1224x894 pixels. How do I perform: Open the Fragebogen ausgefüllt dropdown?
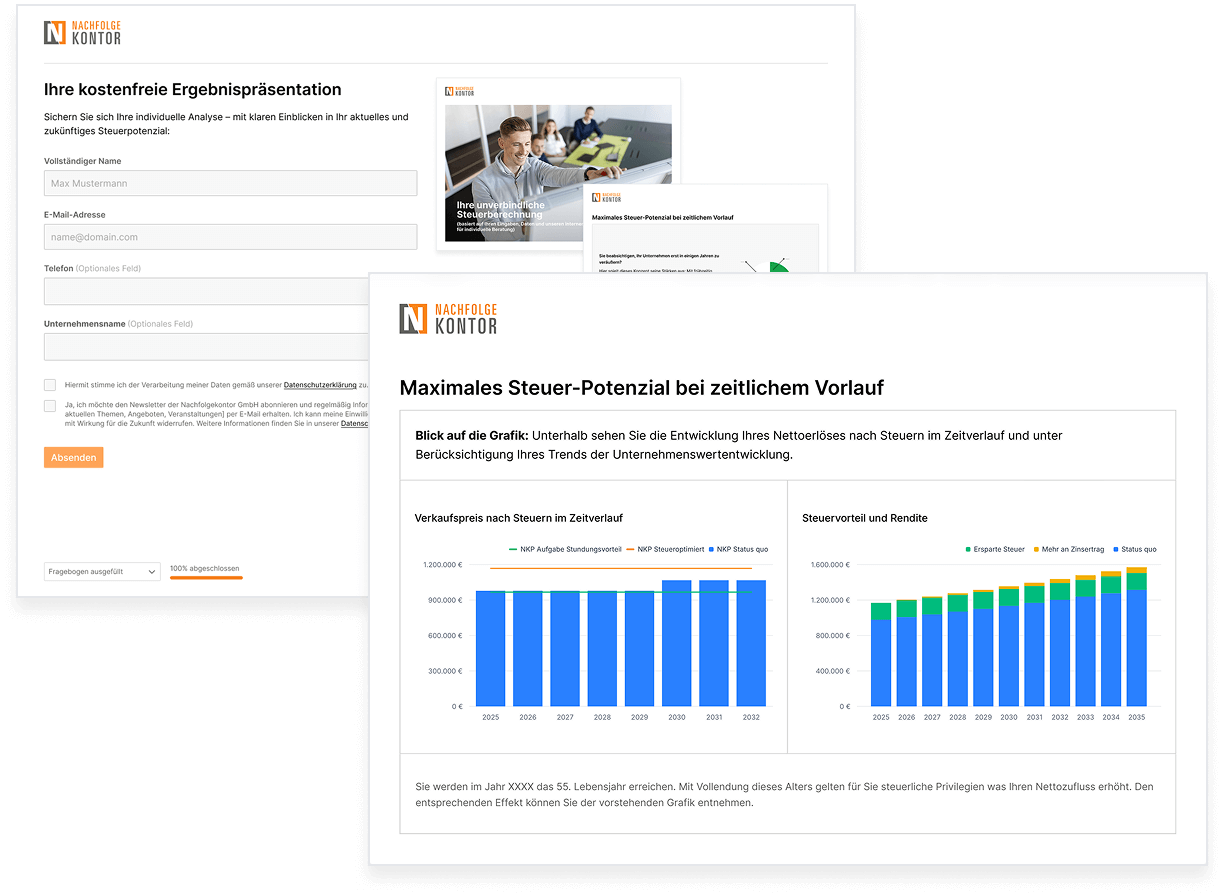(102, 571)
